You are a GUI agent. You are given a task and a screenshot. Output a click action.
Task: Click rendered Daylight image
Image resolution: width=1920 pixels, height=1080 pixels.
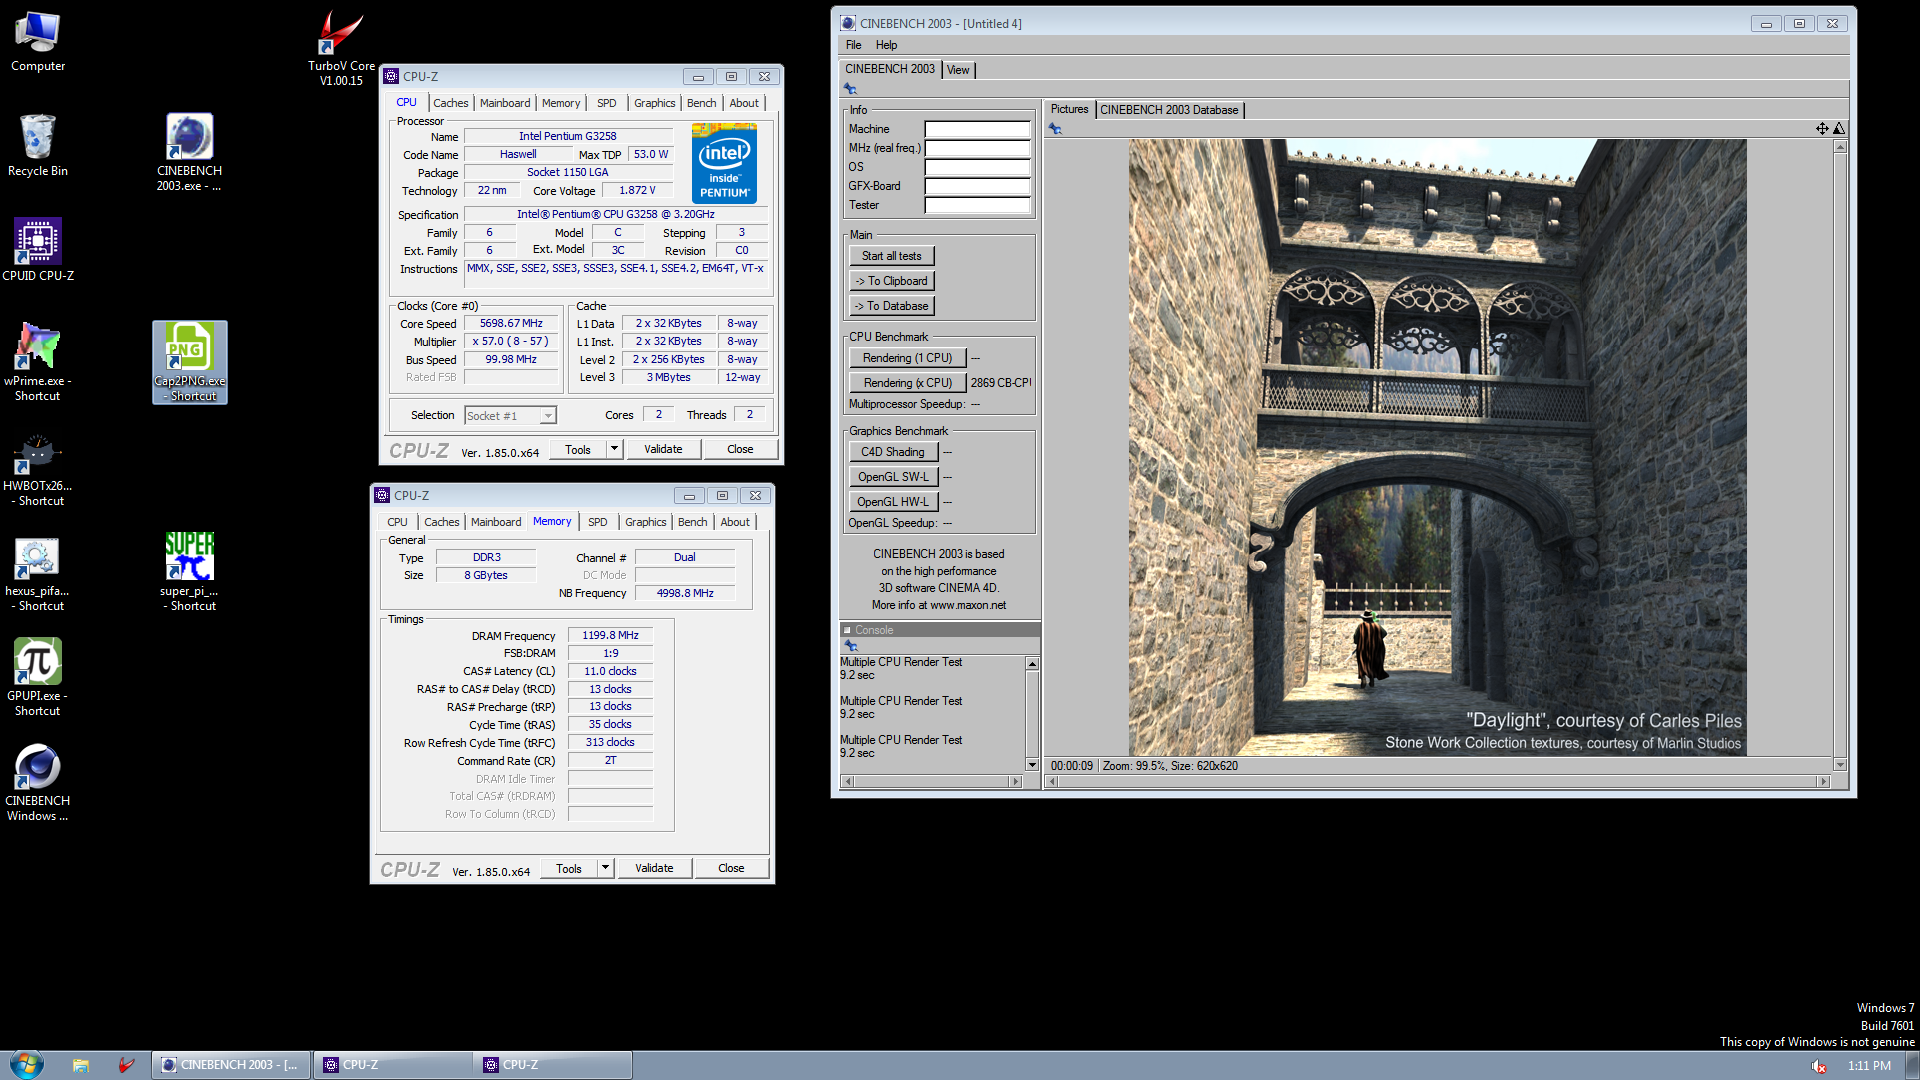(x=1437, y=447)
